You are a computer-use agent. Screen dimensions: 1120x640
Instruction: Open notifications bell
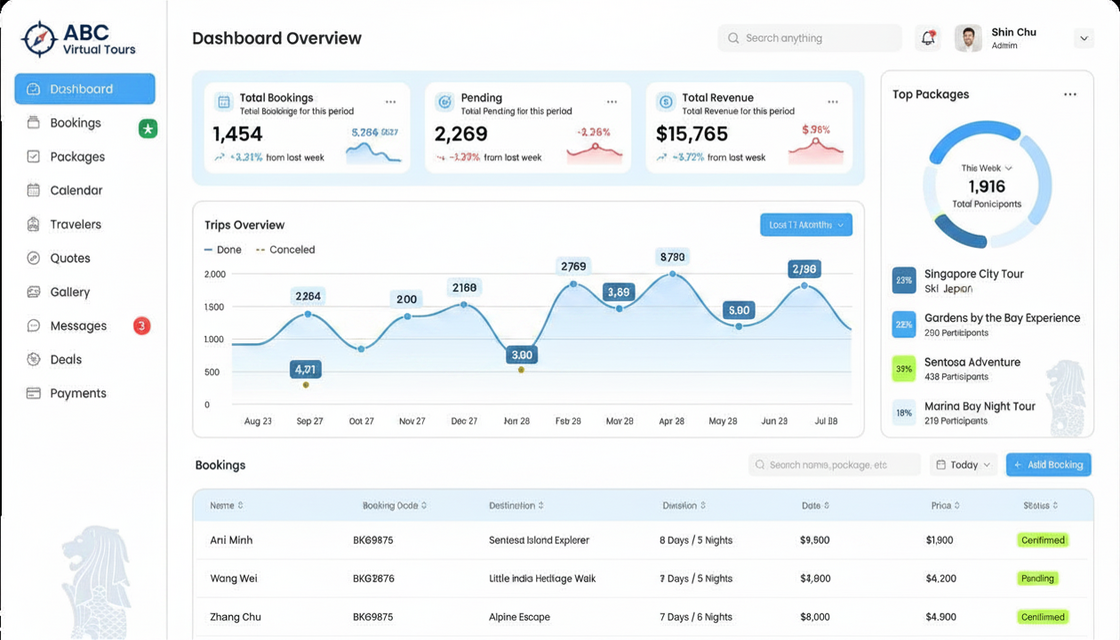click(x=928, y=38)
